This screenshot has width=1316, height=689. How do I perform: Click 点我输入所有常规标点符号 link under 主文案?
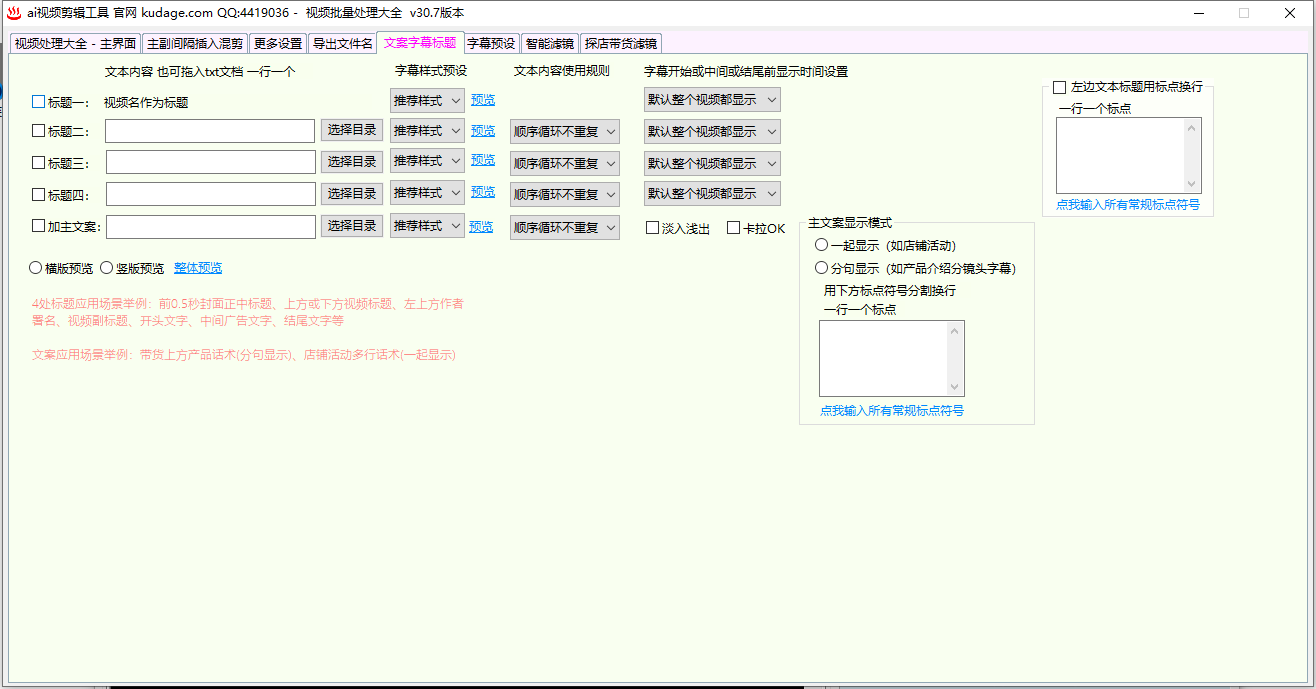point(892,411)
